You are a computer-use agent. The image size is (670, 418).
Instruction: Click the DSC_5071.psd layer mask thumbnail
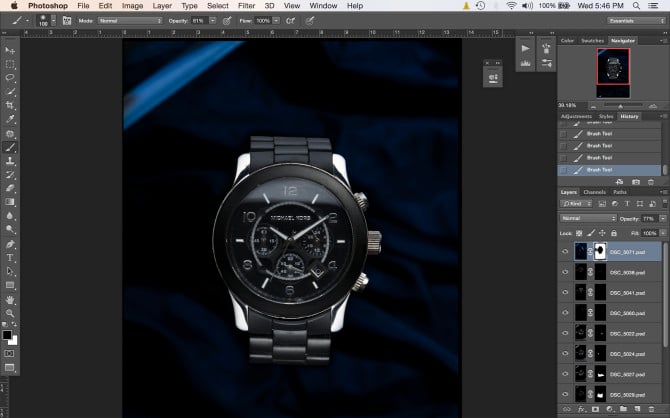pos(600,251)
